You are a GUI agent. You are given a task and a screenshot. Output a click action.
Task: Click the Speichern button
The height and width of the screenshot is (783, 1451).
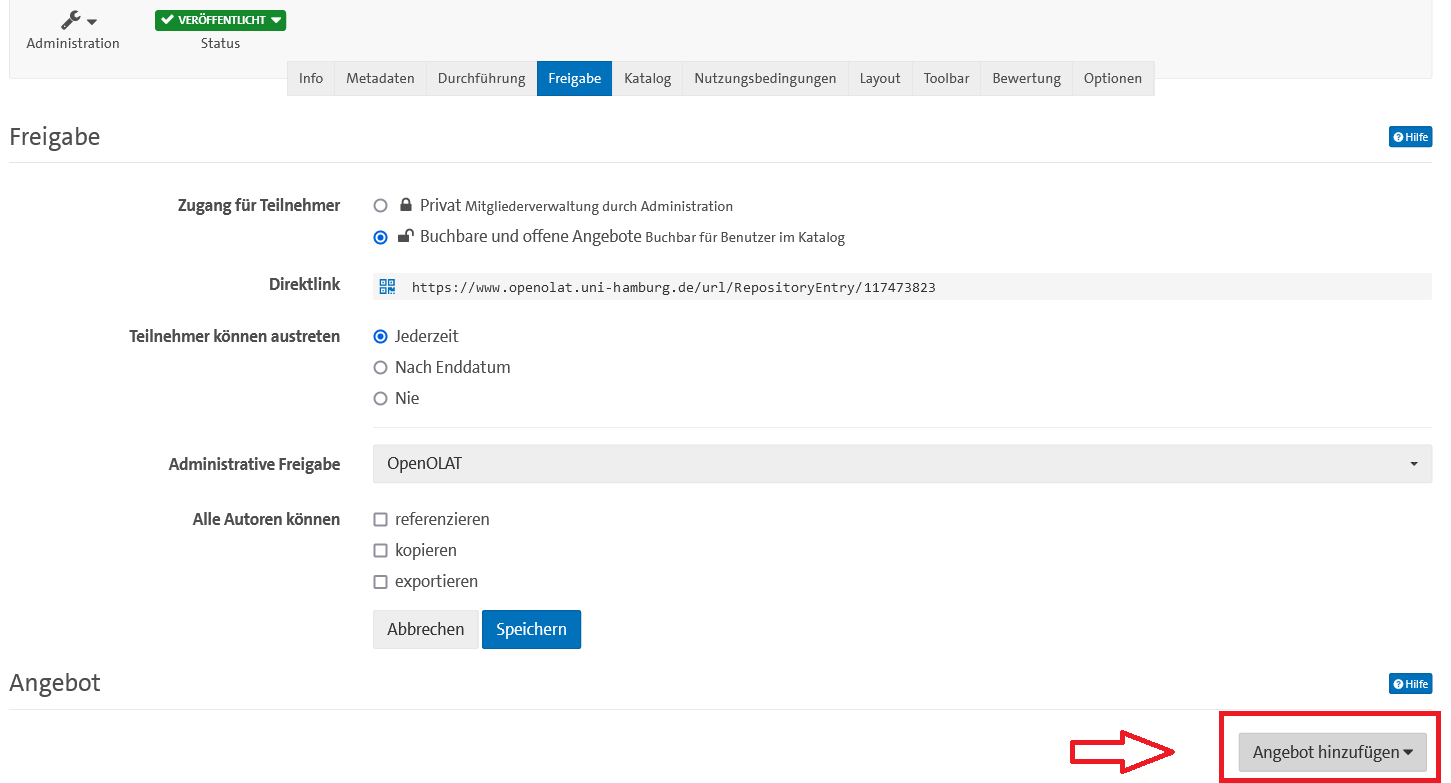click(531, 629)
